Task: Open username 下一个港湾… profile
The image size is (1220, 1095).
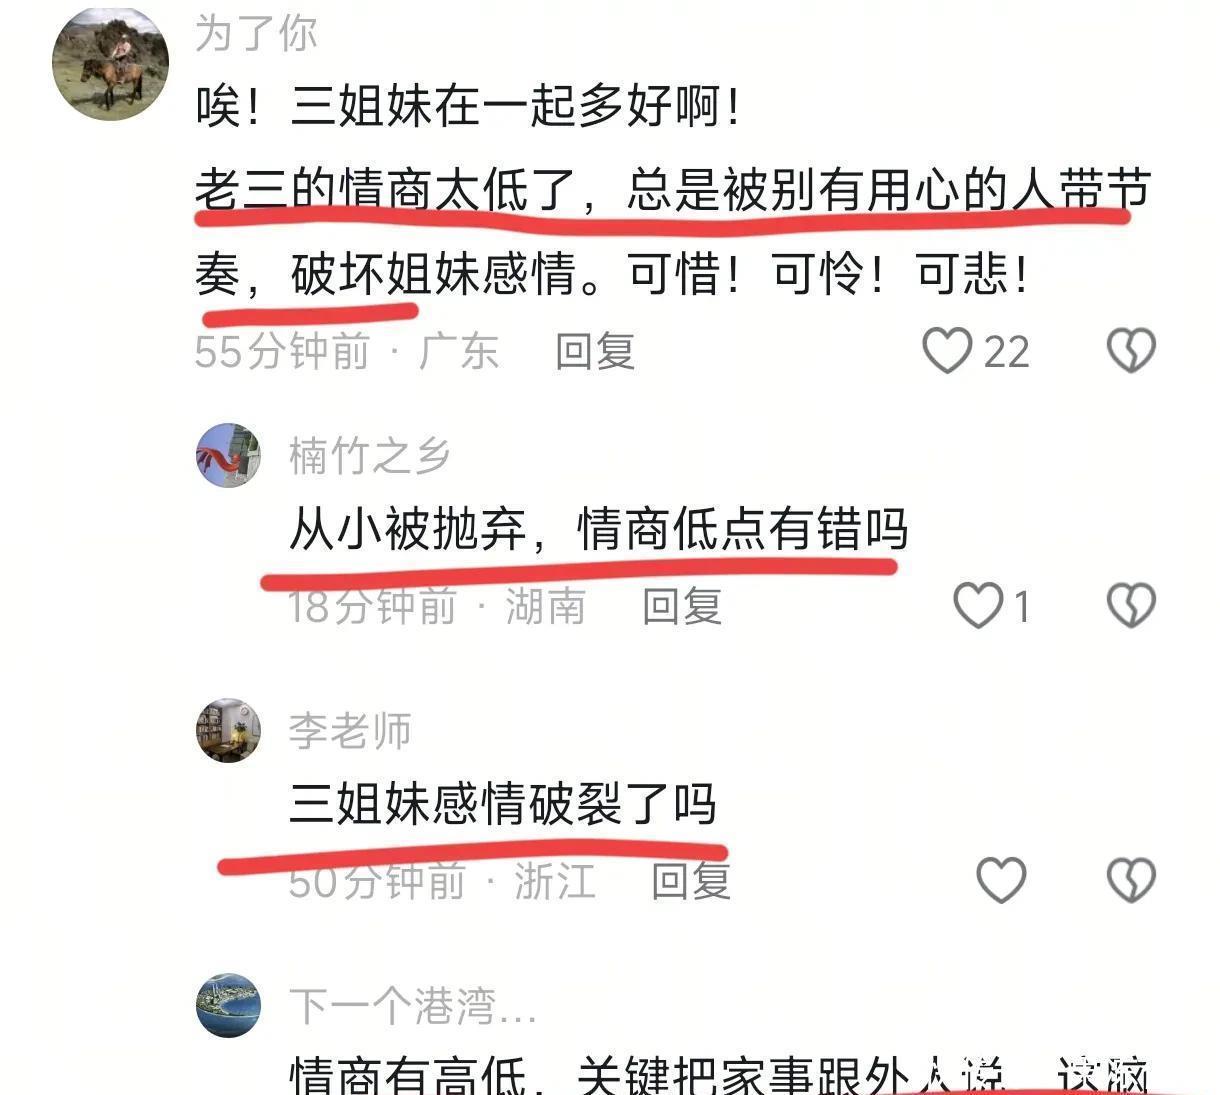Action: click(413, 1006)
